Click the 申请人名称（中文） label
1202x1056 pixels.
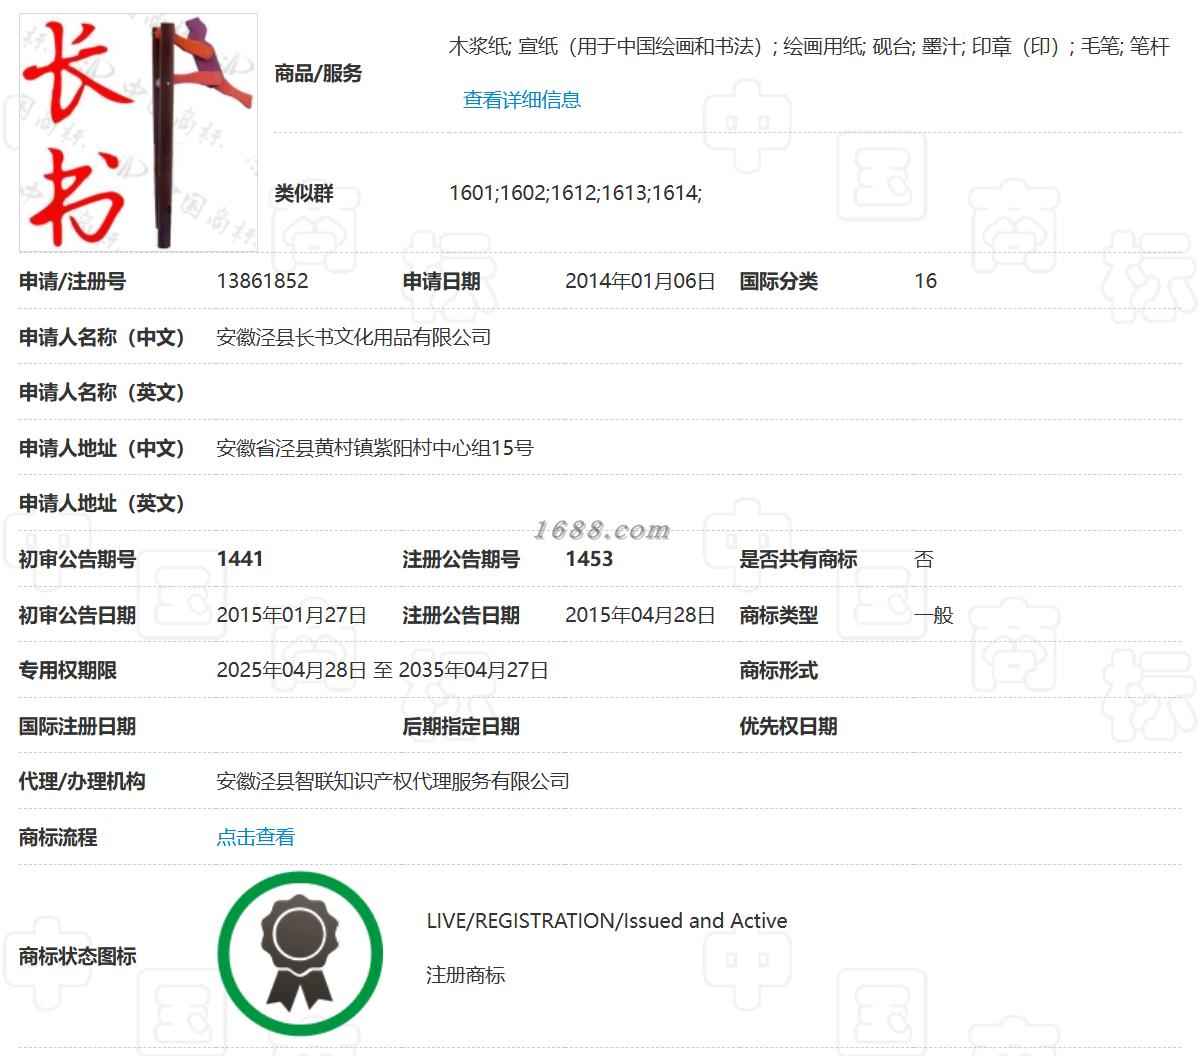pos(102,337)
